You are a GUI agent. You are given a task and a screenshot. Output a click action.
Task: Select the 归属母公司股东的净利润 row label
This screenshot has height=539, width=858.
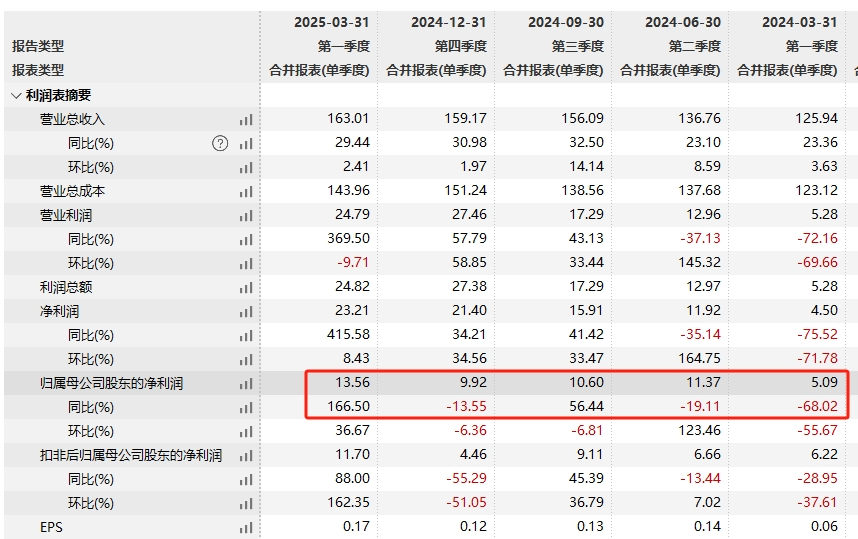pyautogui.click(x=111, y=384)
